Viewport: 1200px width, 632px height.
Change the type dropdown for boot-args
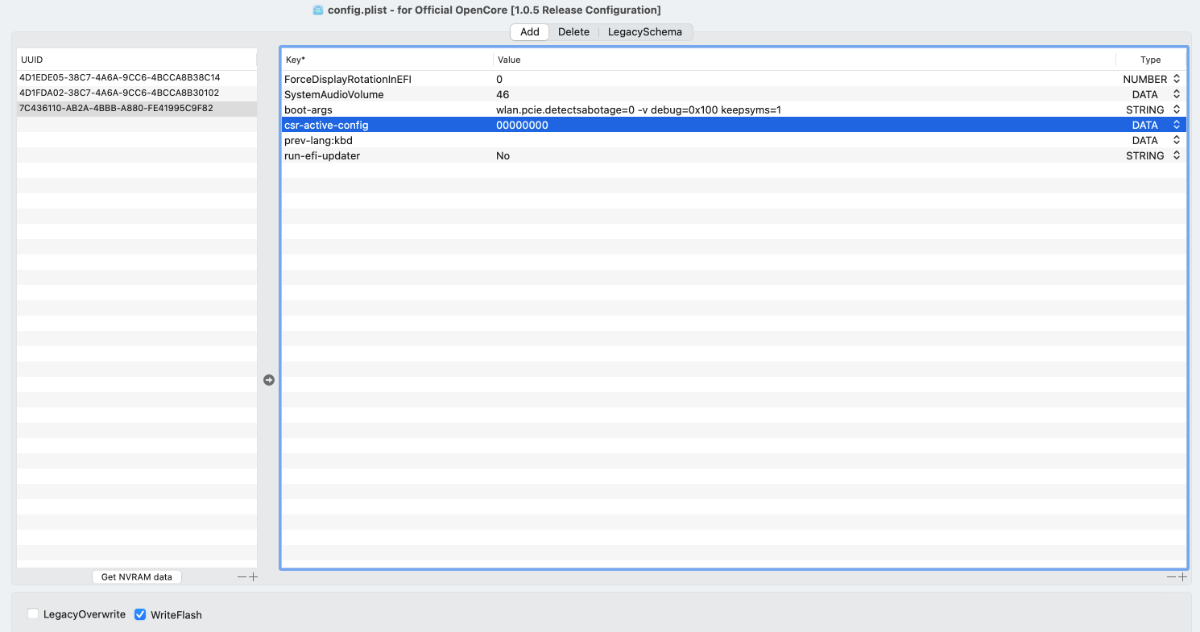1176,110
